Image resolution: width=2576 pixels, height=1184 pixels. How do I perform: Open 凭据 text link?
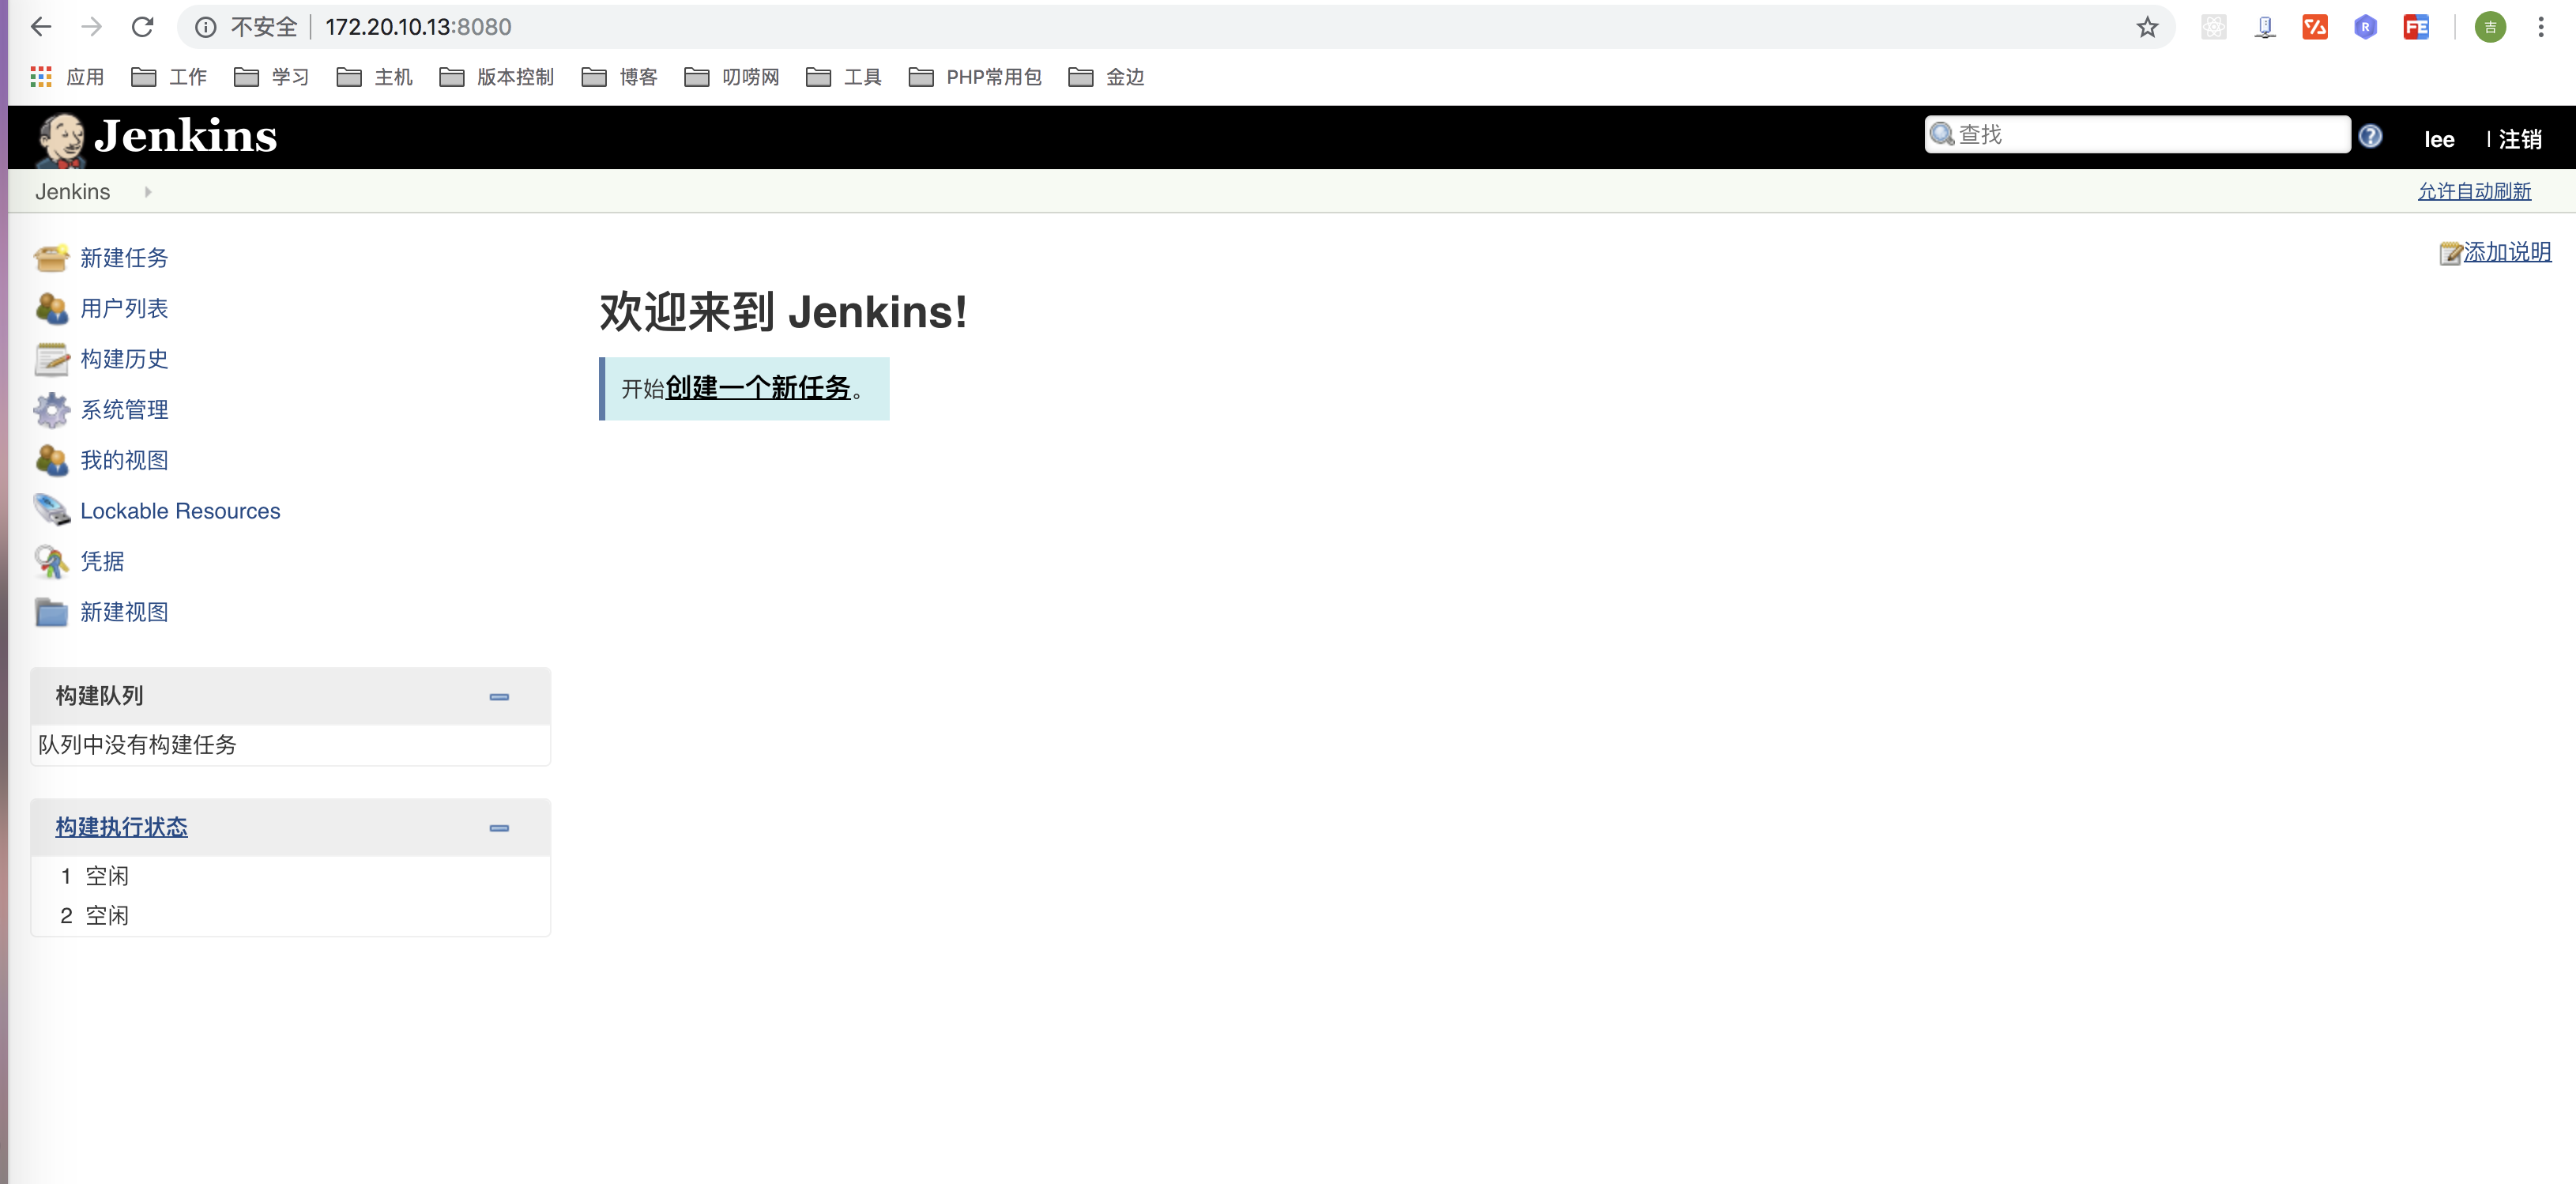coord(102,561)
